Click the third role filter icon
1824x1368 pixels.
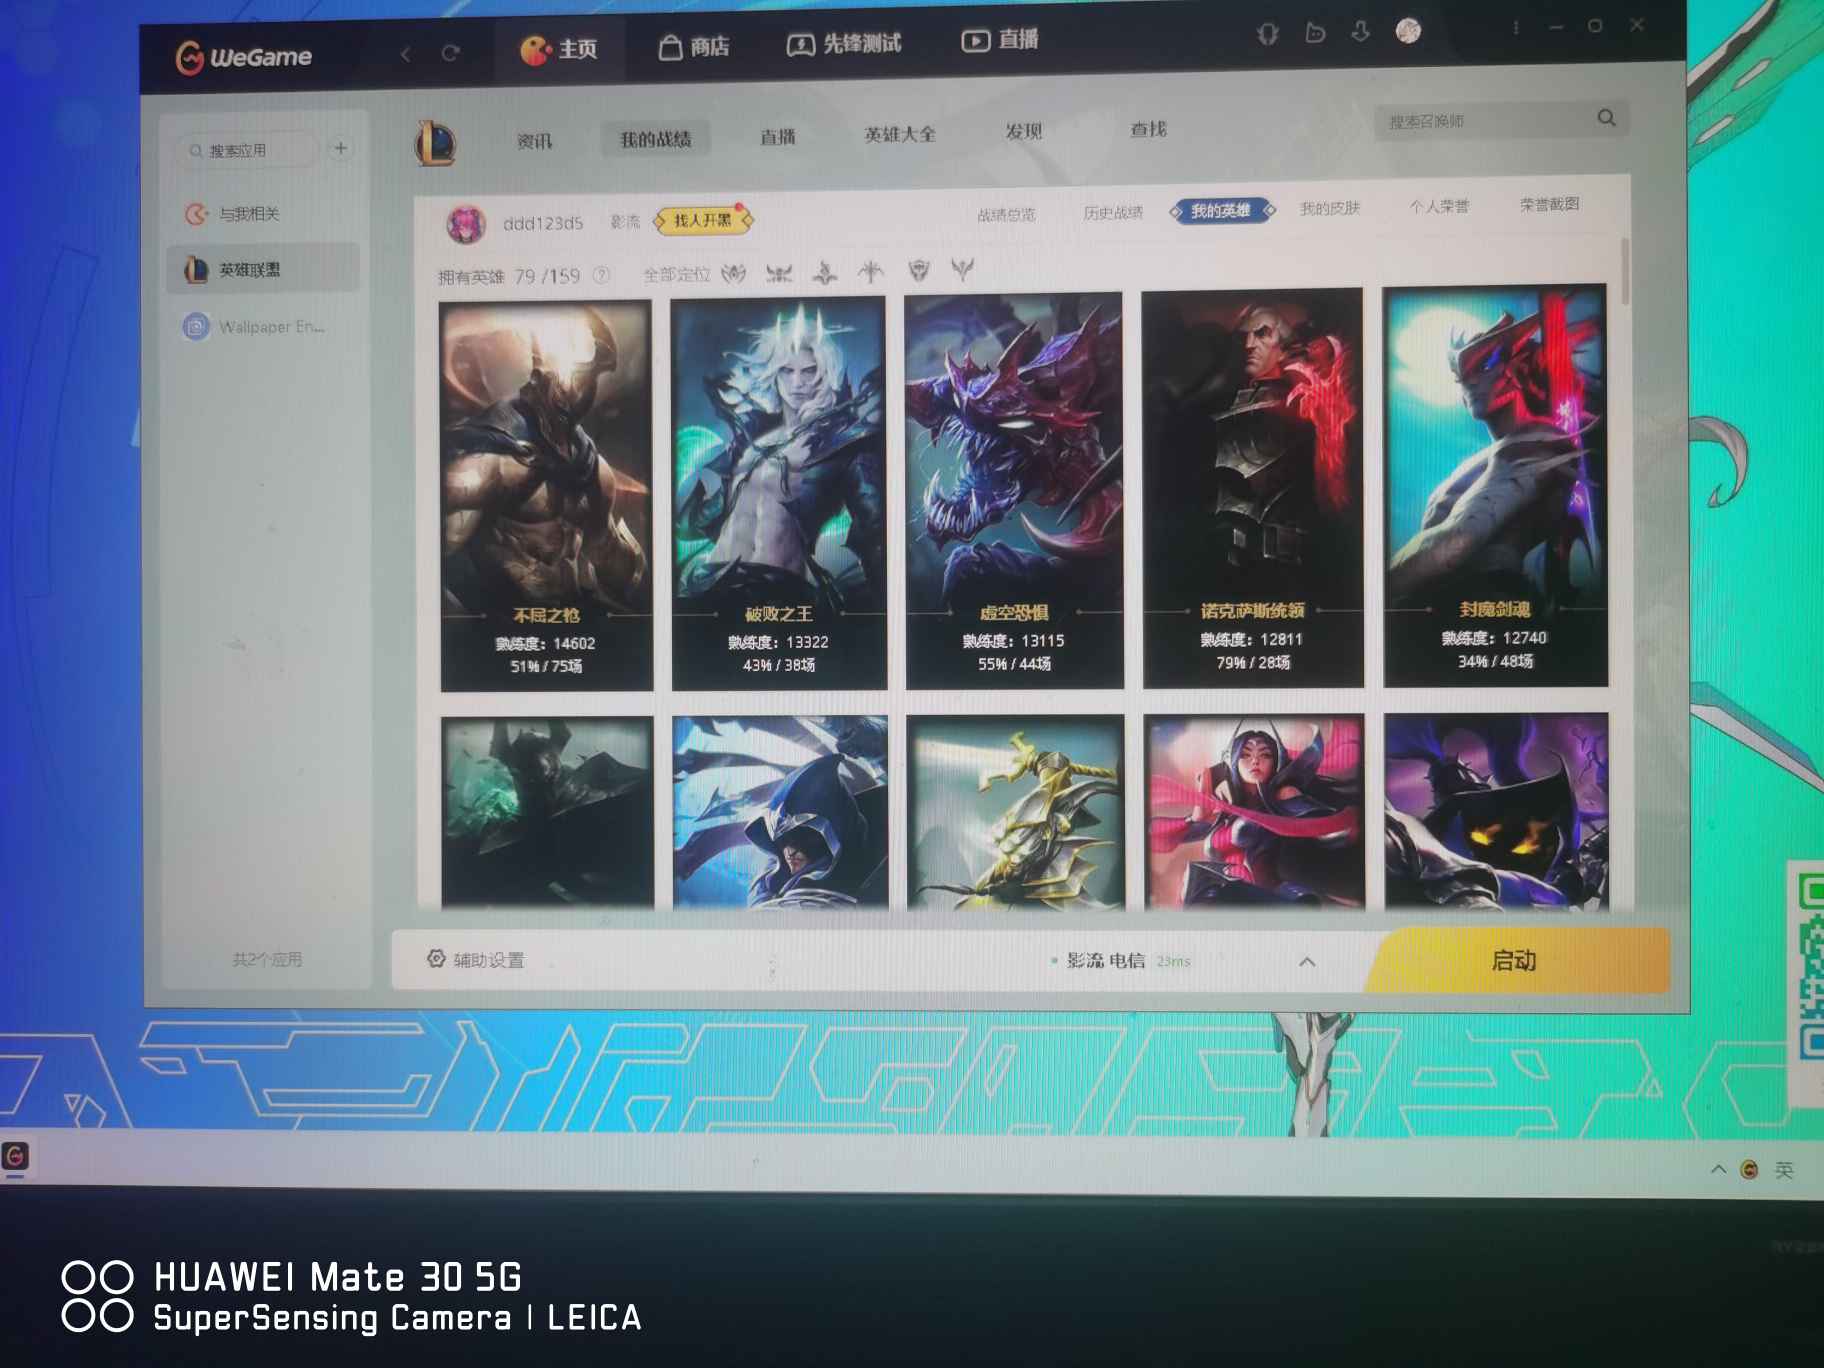[824, 271]
